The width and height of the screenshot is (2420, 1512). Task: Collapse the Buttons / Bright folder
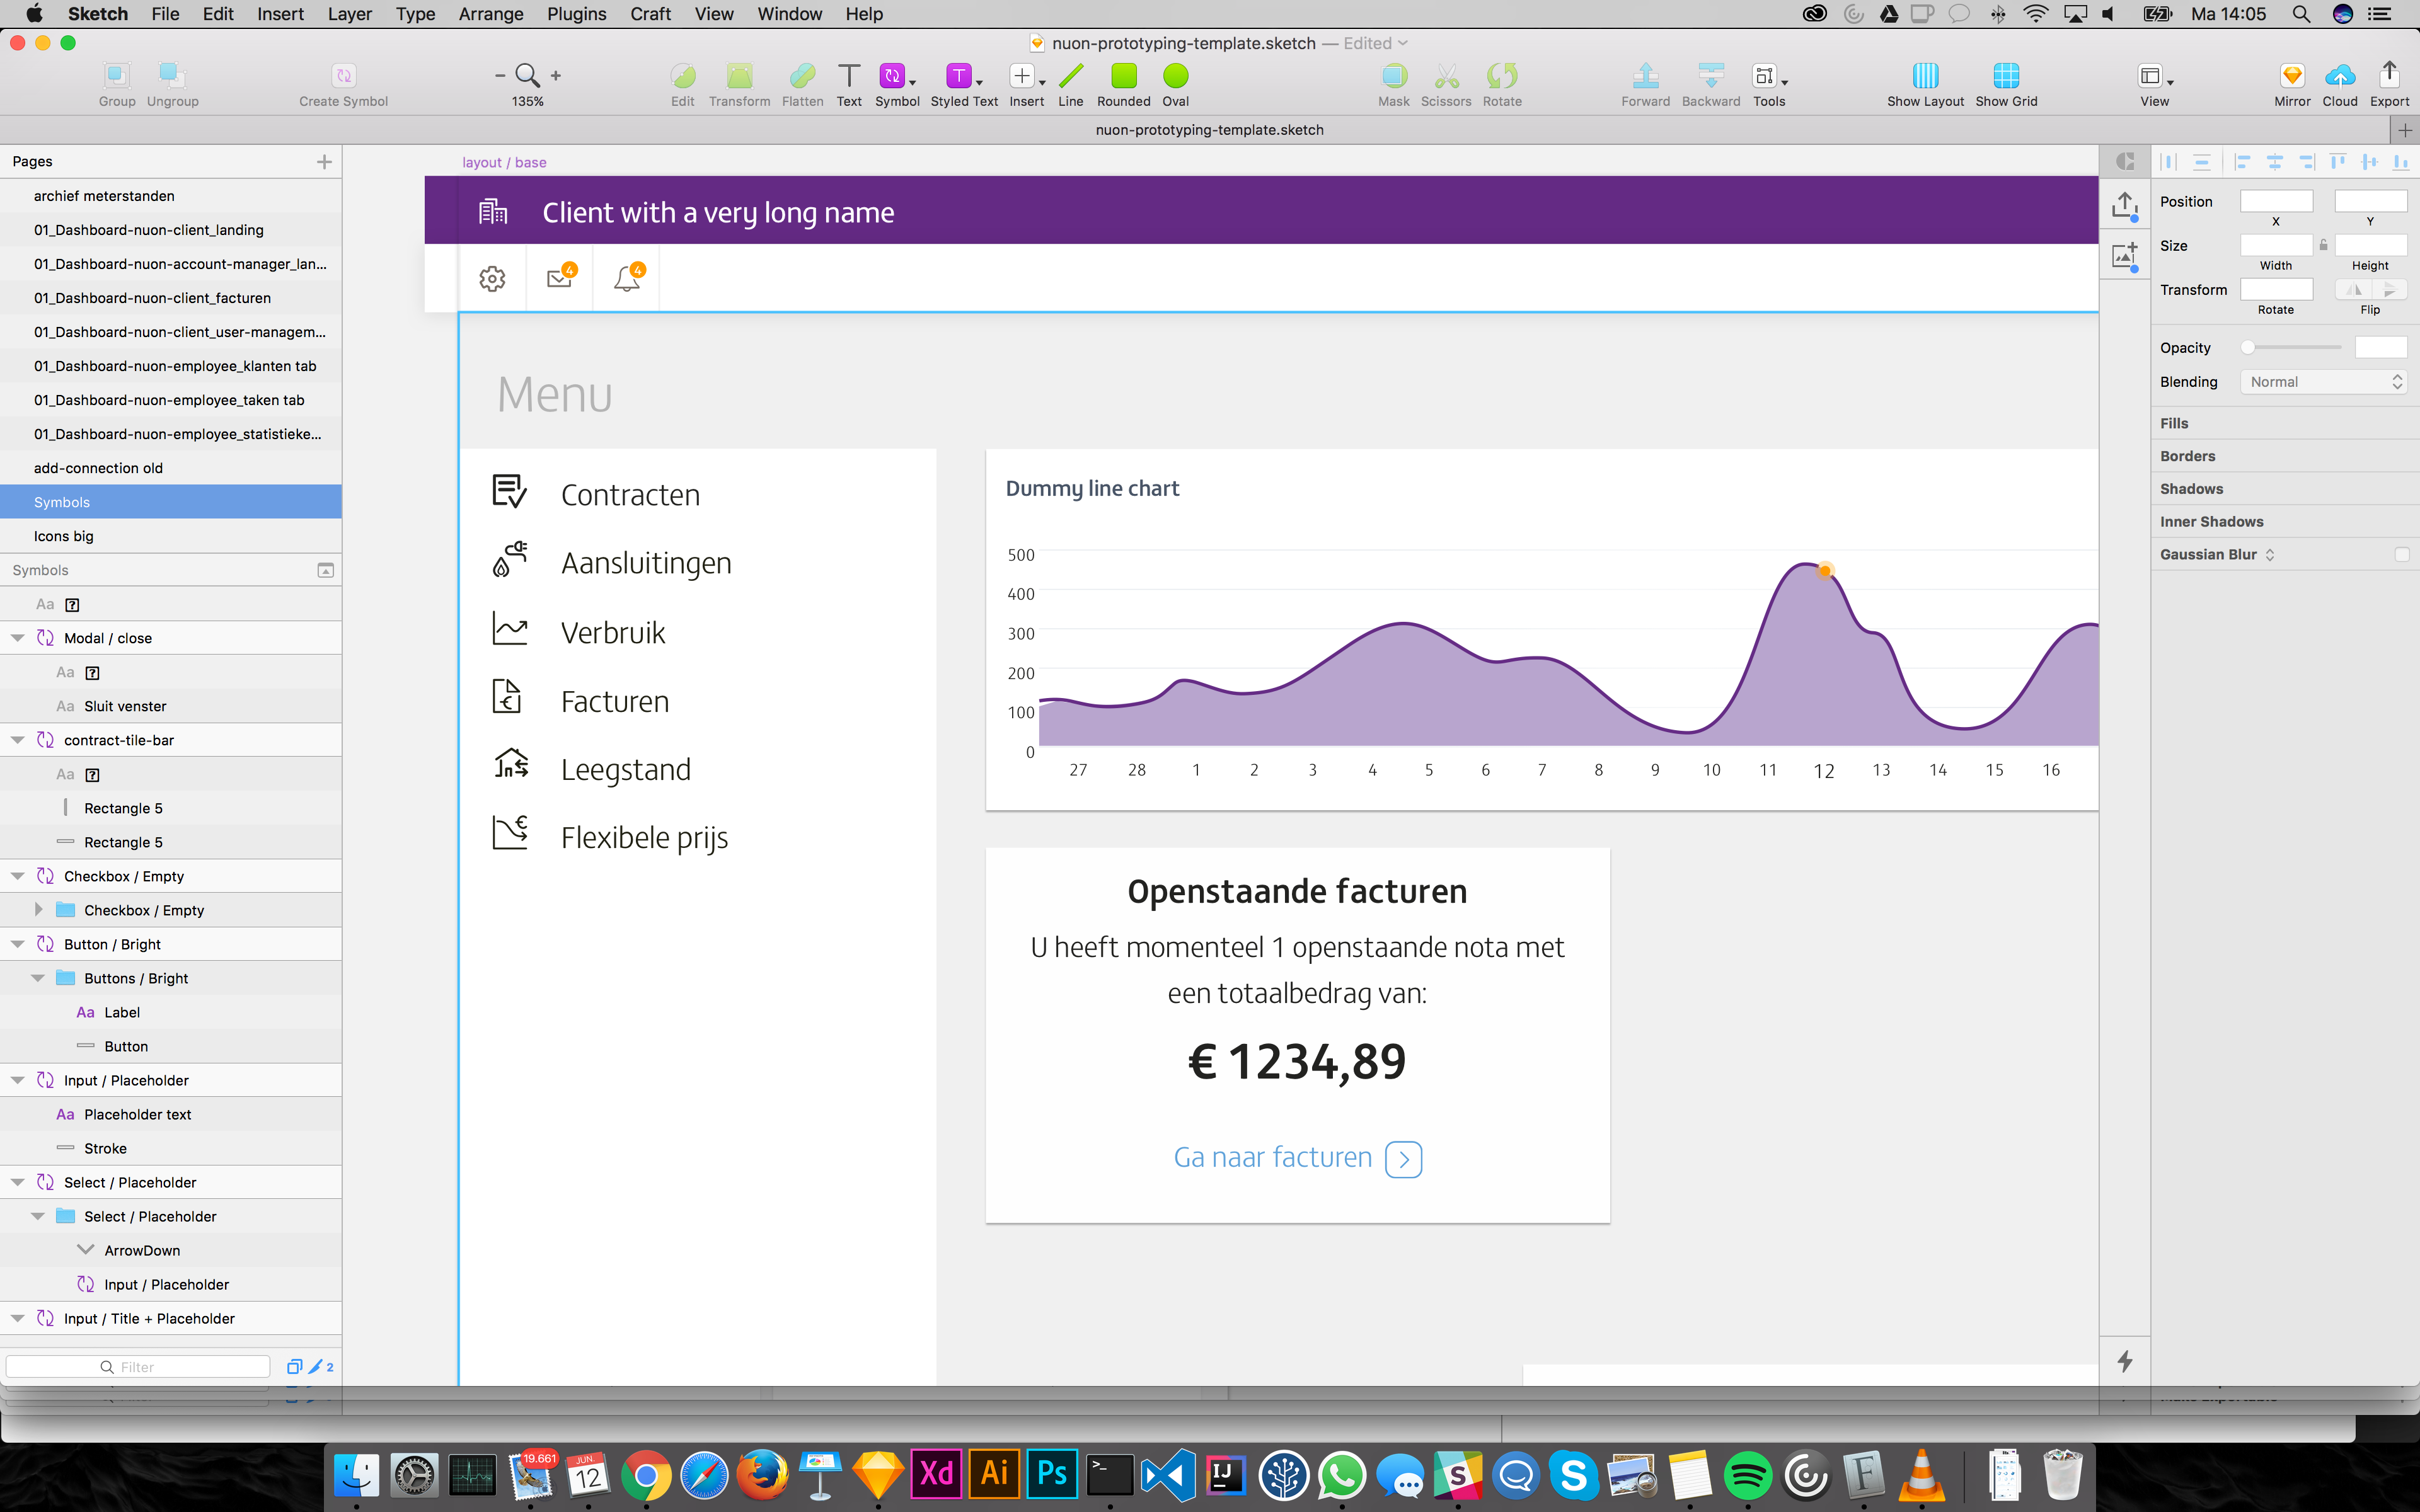click(38, 978)
